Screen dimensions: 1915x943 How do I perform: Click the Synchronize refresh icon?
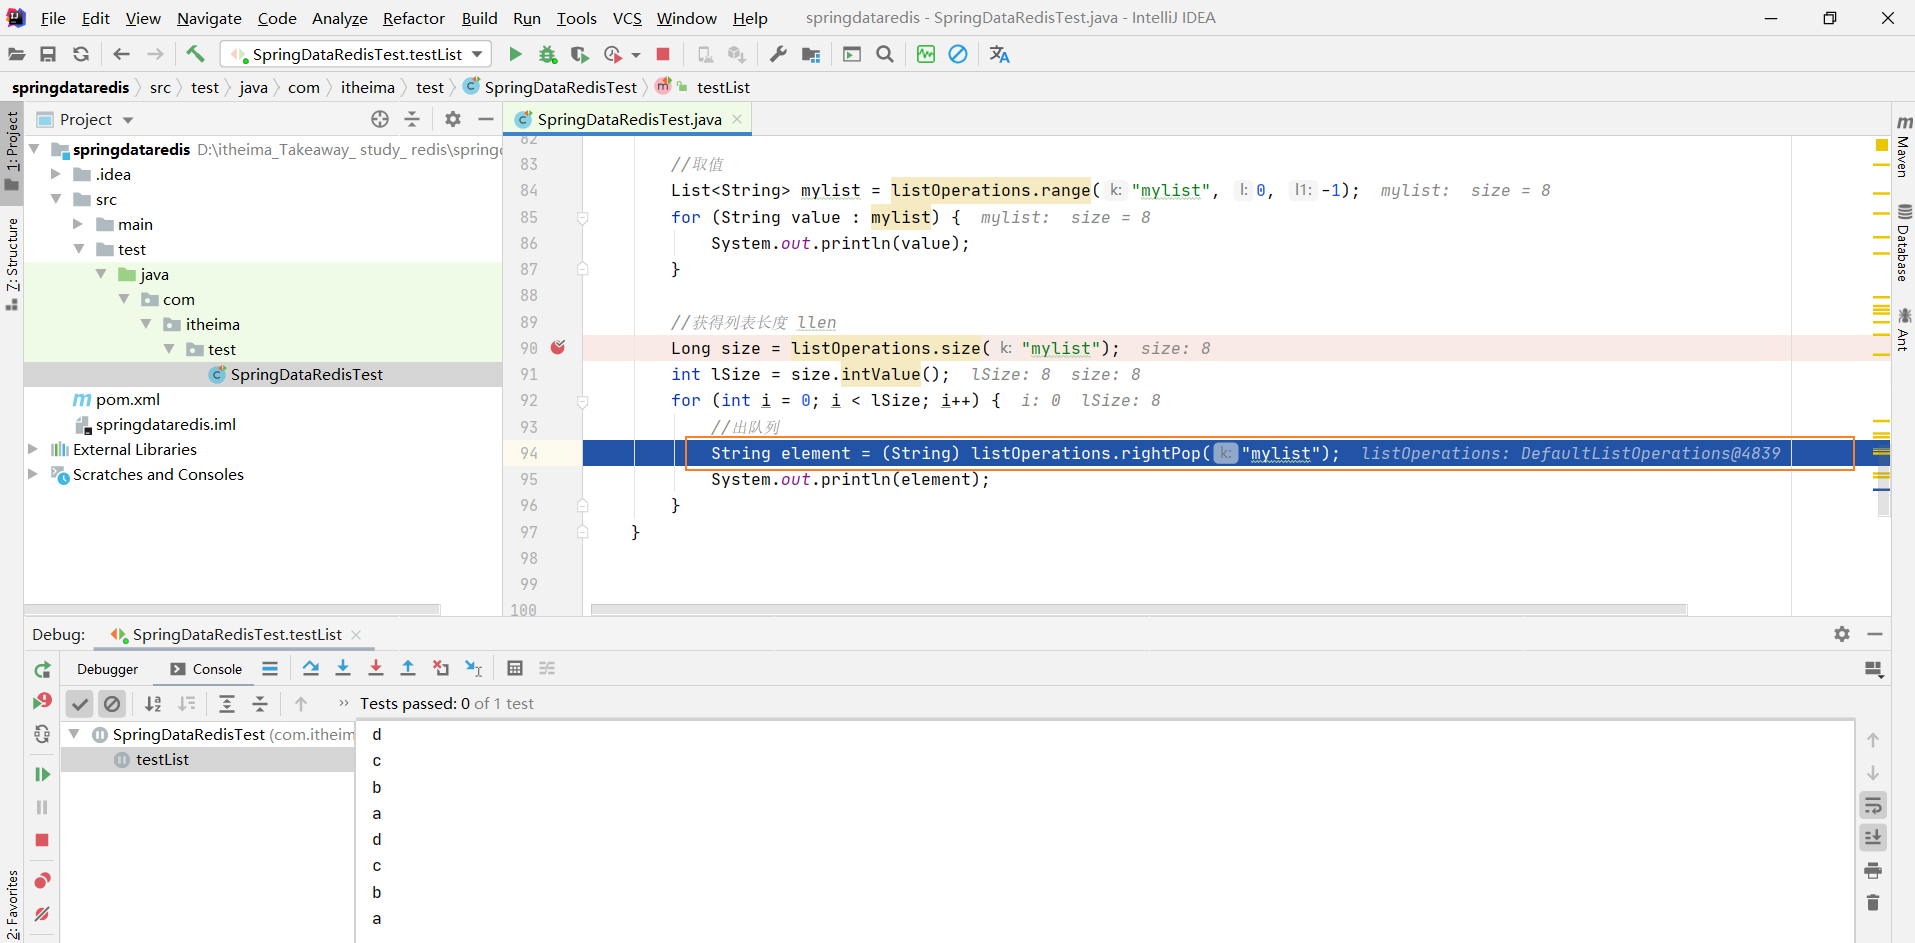tap(81, 54)
